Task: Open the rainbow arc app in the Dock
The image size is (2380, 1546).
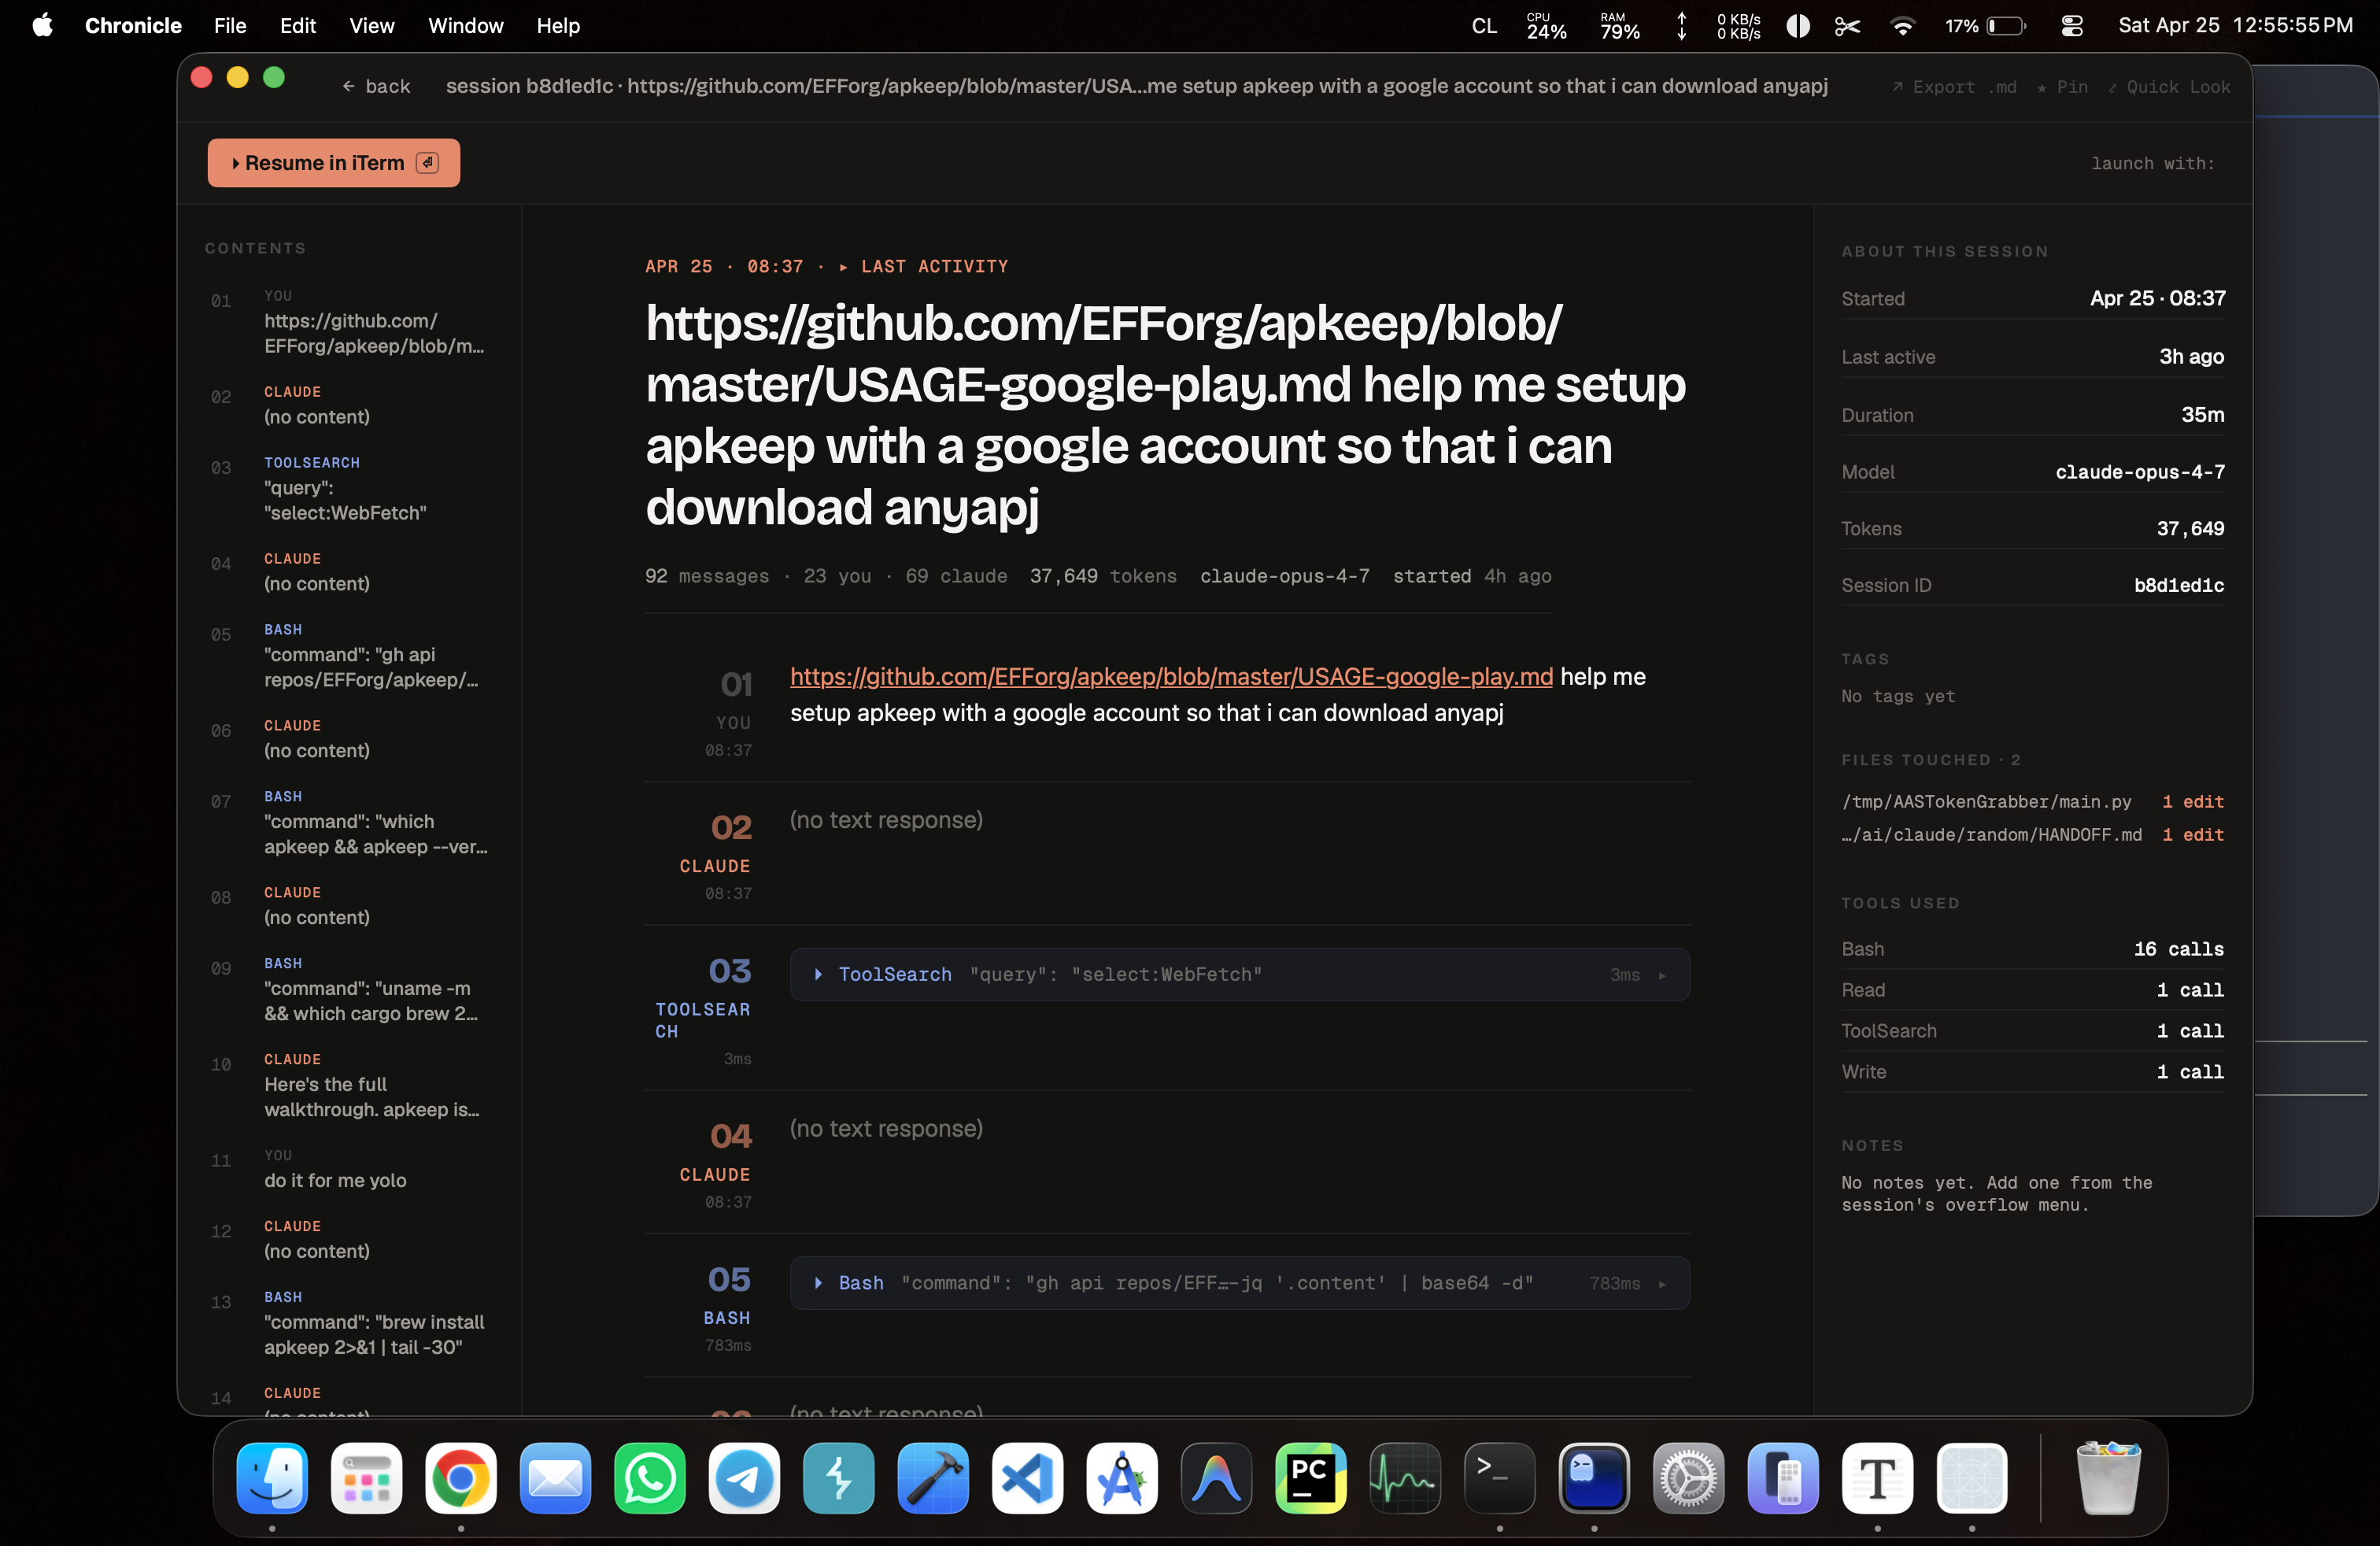Action: tap(1216, 1478)
